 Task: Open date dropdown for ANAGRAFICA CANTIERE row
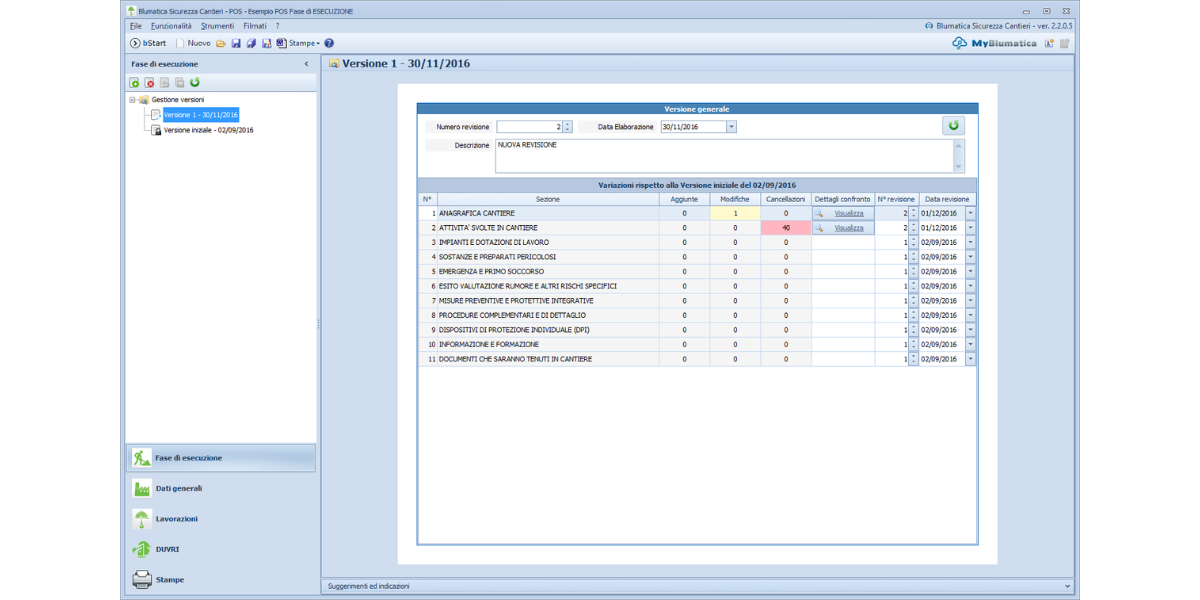pyautogui.click(x=969, y=213)
